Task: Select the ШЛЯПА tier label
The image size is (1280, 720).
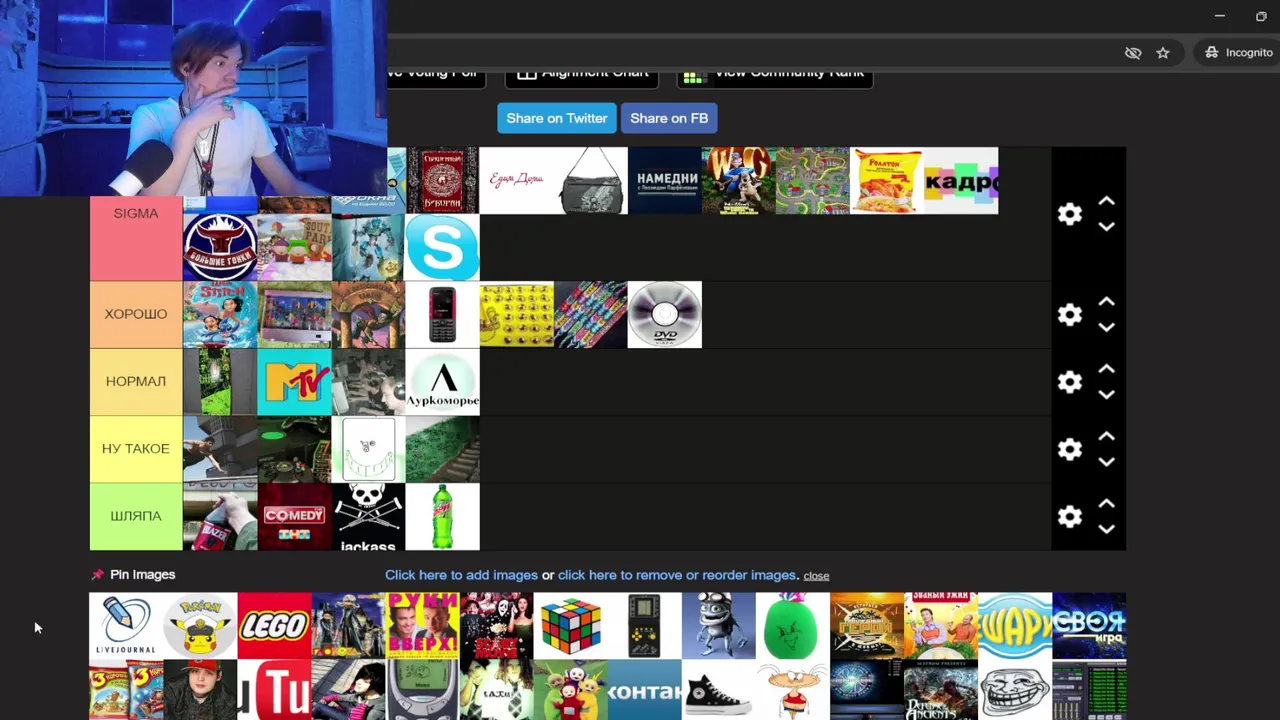Action: click(x=136, y=516)
